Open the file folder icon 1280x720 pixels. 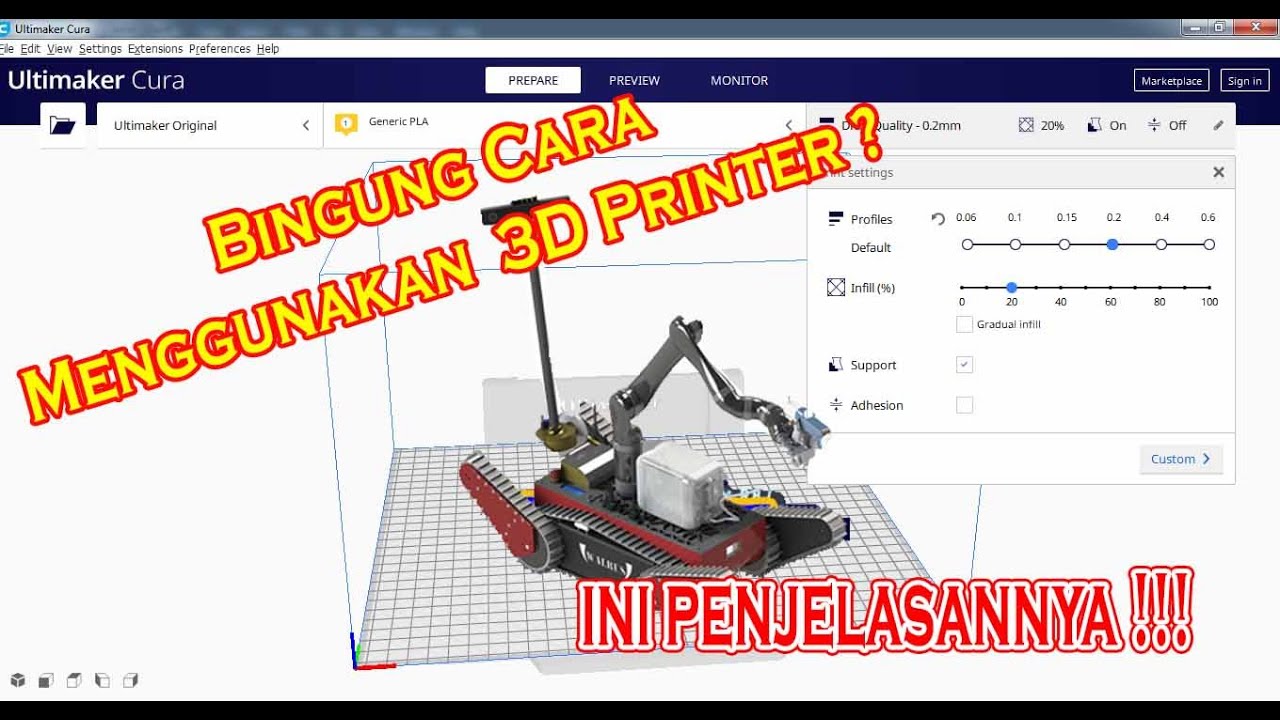pos(62,125)
